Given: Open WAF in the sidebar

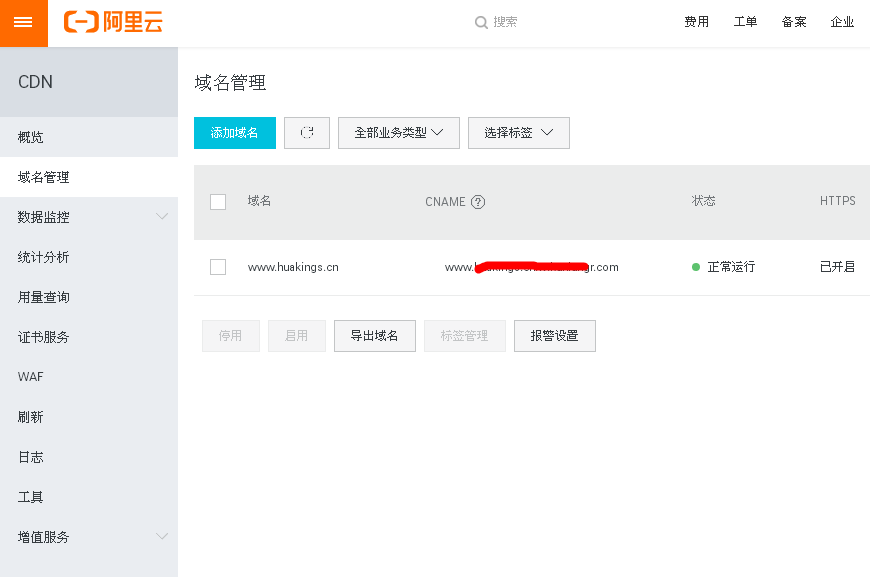Looking at the screenshot, I should (89, 377).
